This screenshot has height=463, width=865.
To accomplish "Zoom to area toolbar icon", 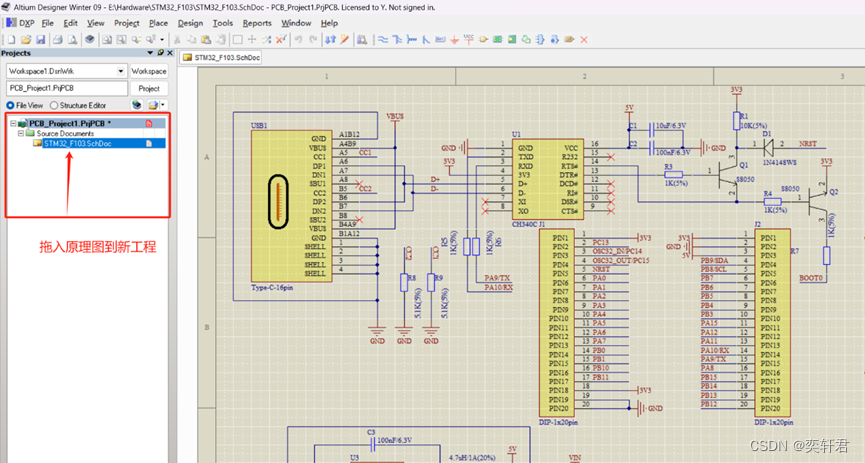I will pyautogui.click(x=121, y=40).
